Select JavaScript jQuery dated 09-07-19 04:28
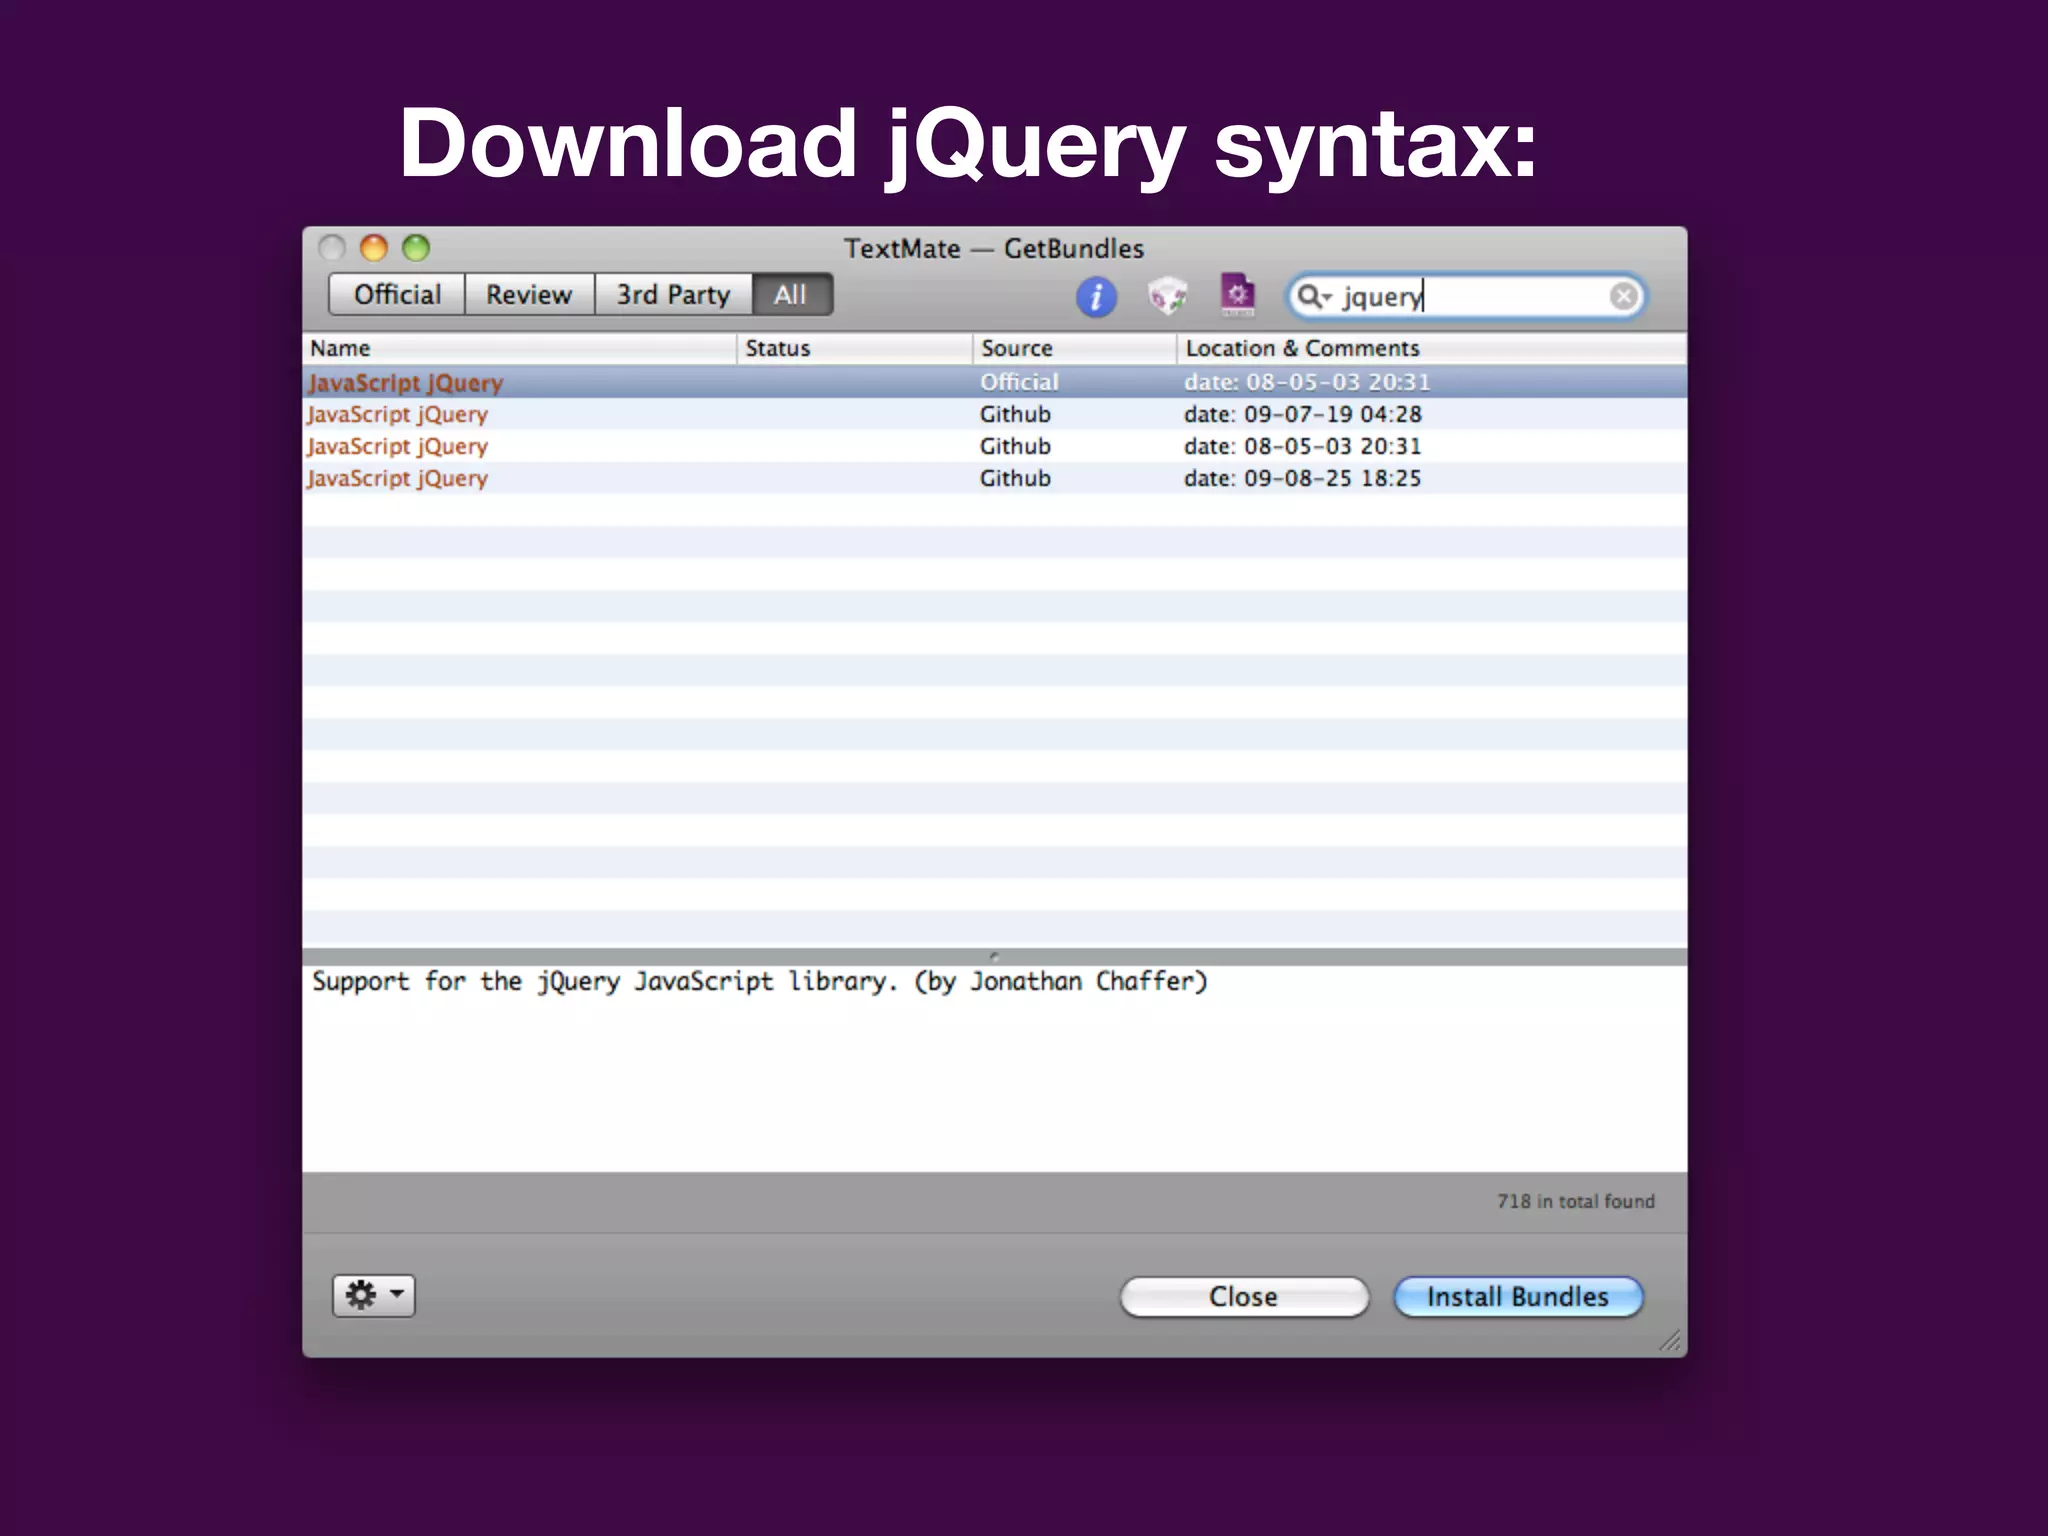 [994, 414]
